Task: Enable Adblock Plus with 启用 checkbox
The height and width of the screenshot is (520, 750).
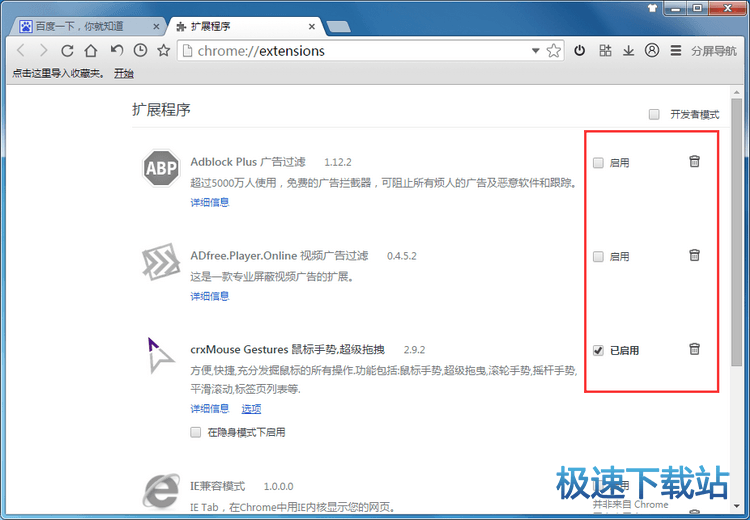Action: [598, 163]
